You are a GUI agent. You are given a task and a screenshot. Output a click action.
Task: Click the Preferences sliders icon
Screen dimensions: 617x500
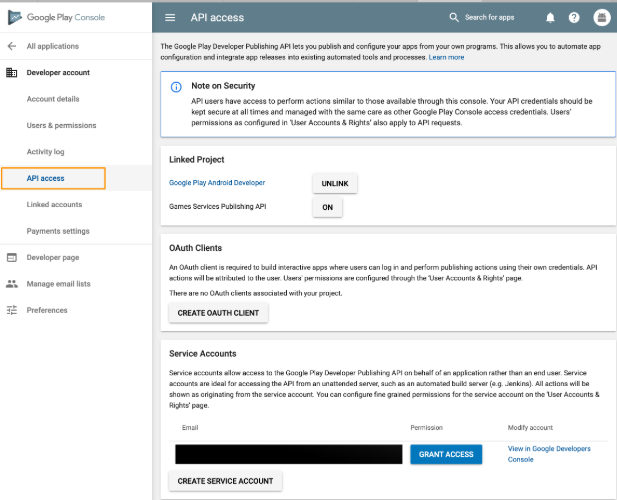(x=12, y=310)
